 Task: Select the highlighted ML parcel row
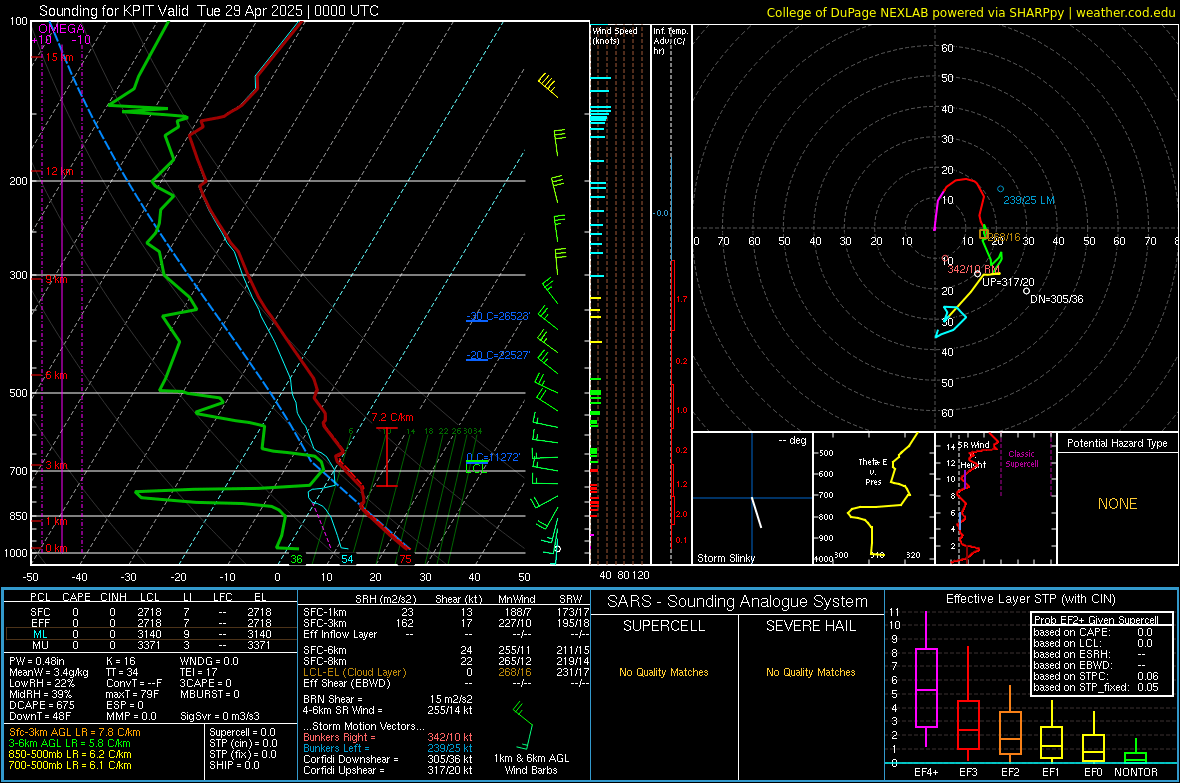coord(151,634)
